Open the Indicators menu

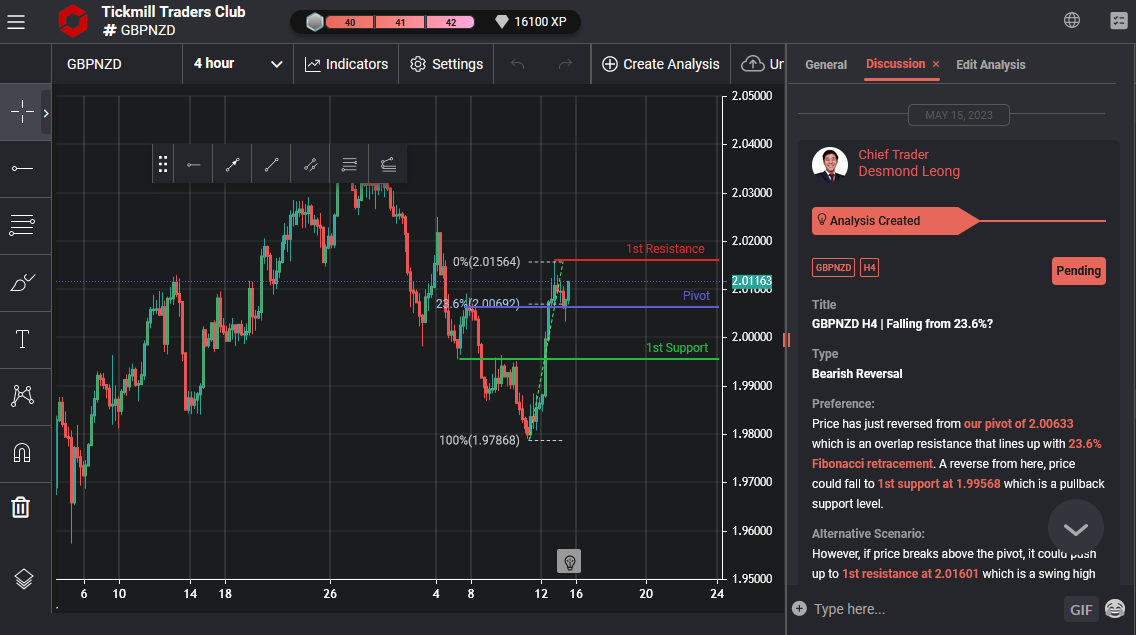(x=346, y=64)
